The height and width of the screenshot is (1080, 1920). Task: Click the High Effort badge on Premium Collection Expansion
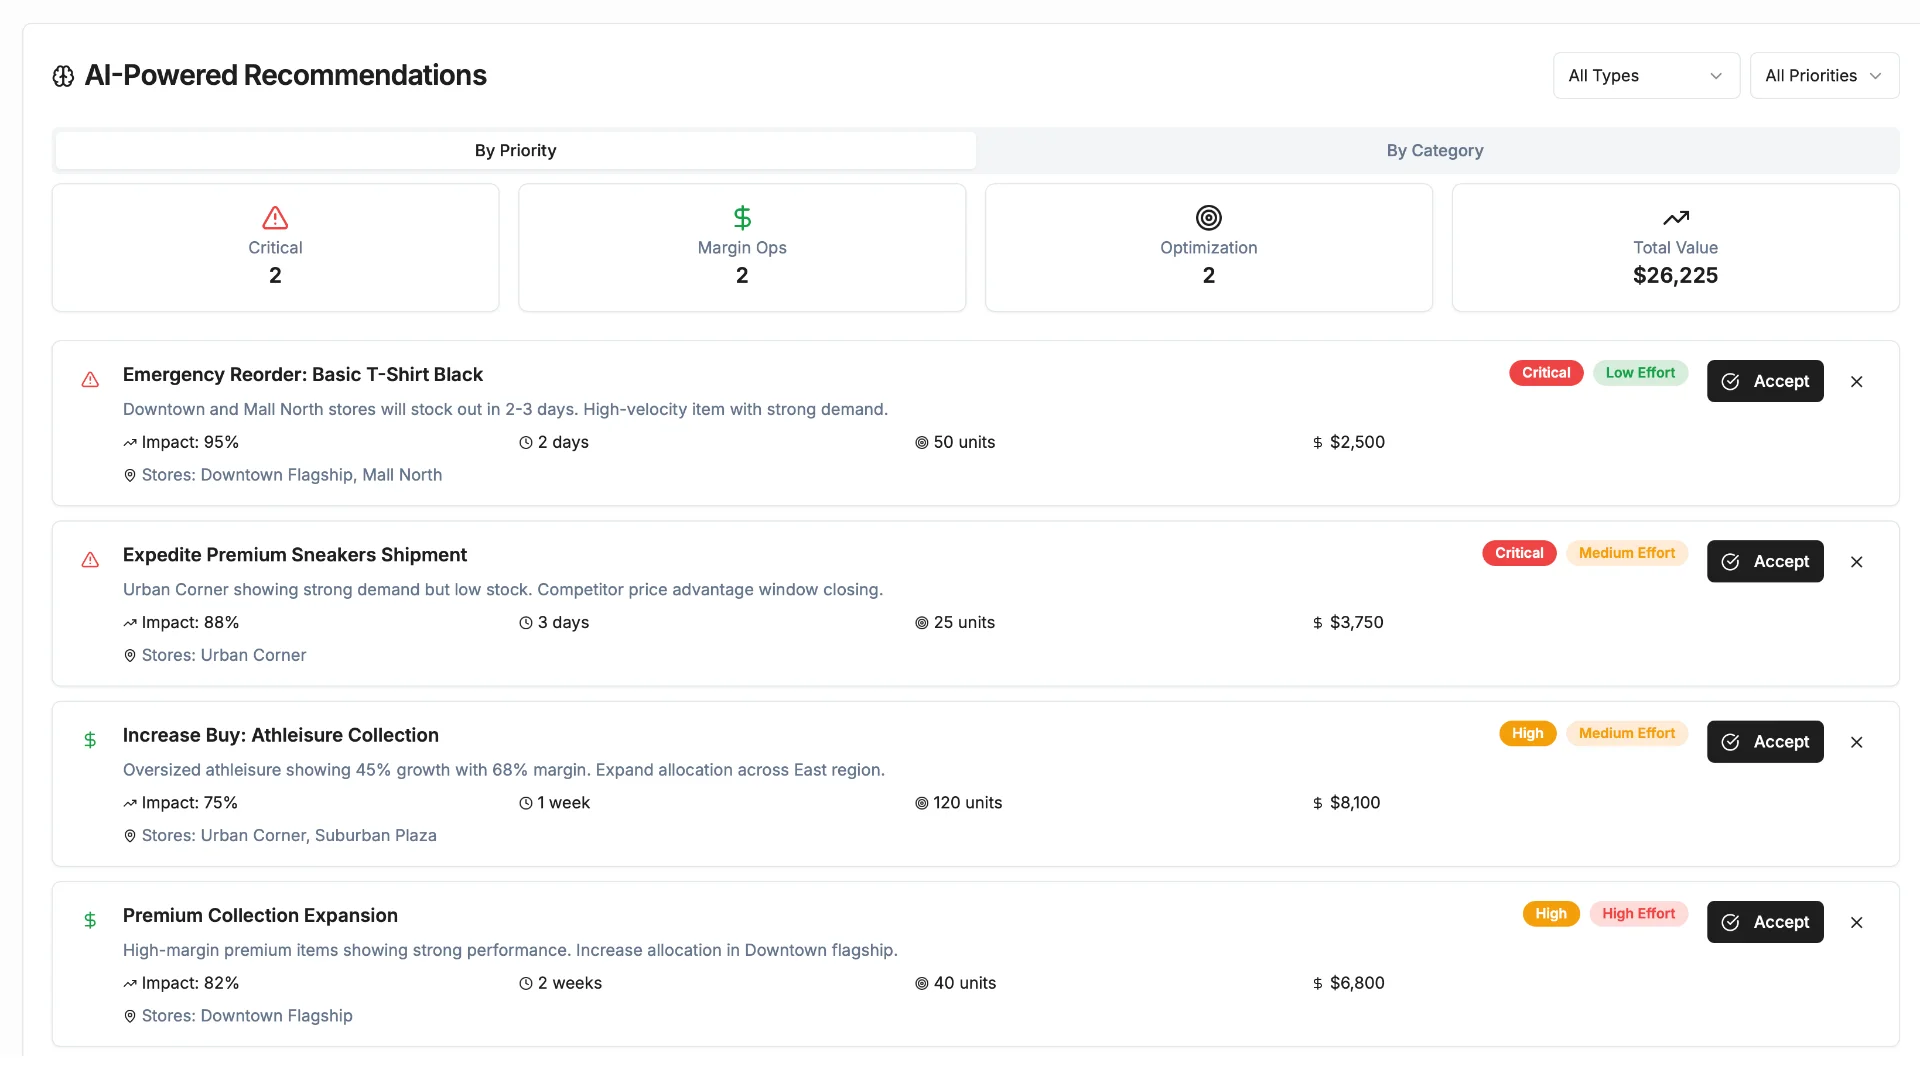pyautogui.click(x=1639, y=913)
